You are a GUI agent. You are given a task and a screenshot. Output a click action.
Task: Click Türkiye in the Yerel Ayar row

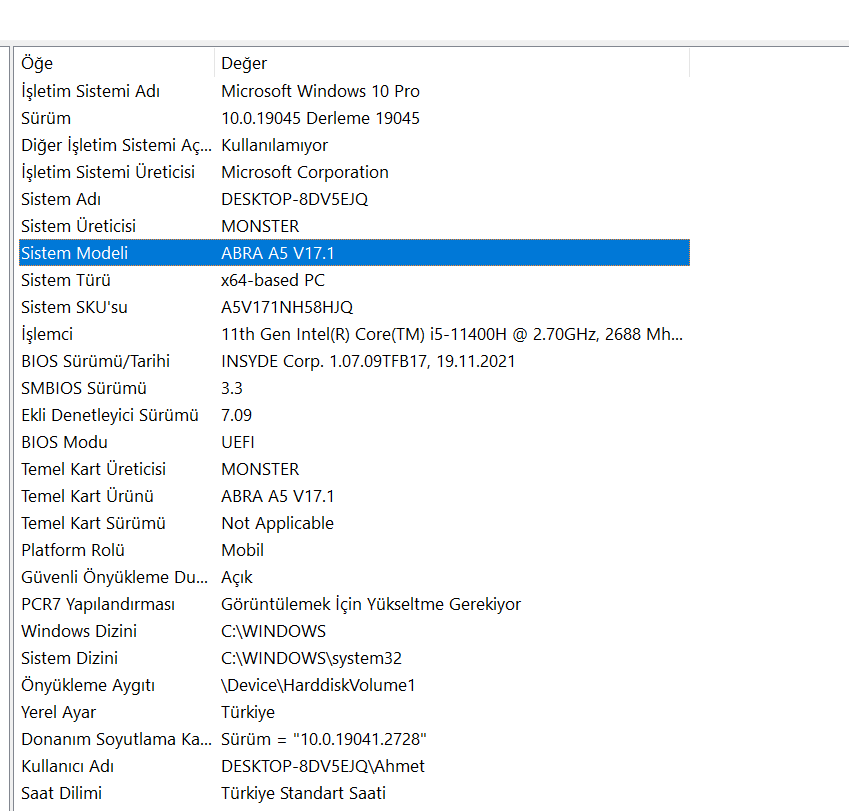248,712
